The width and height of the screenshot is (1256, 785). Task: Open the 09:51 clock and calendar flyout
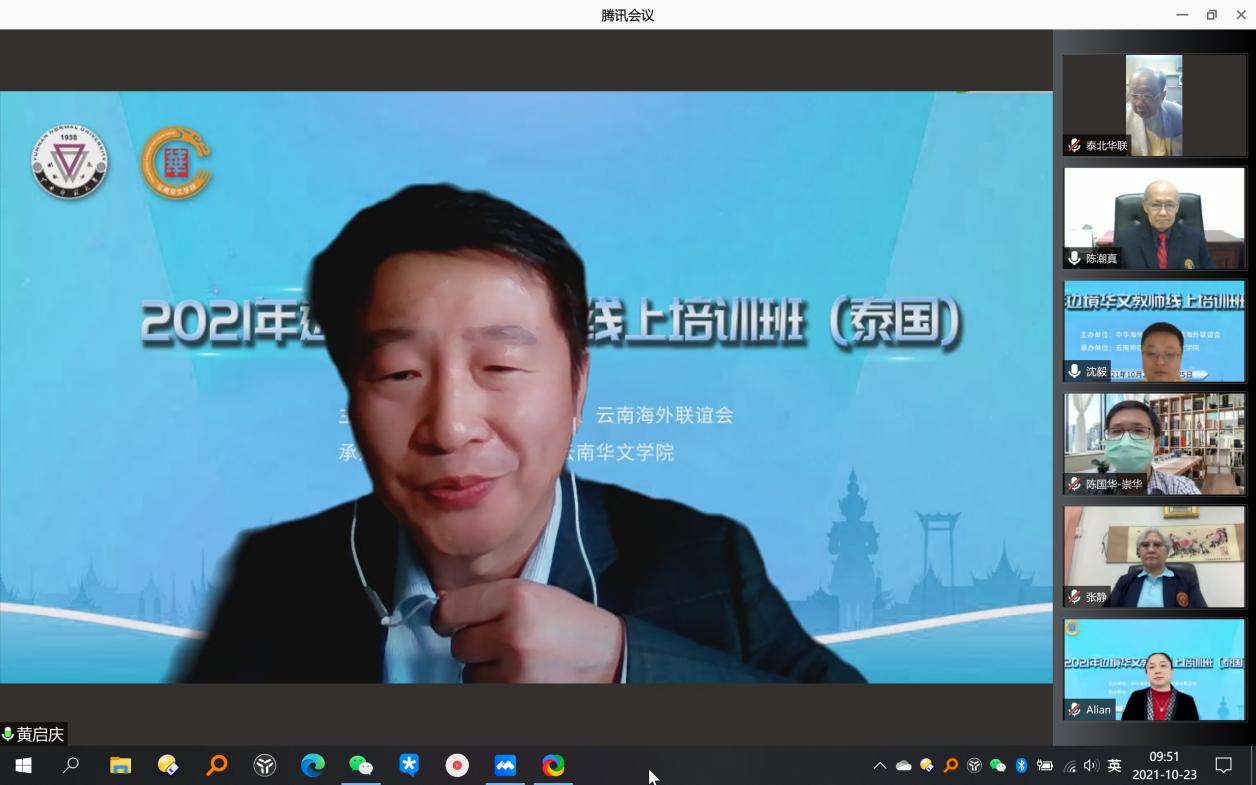(x=1164, y=765)
